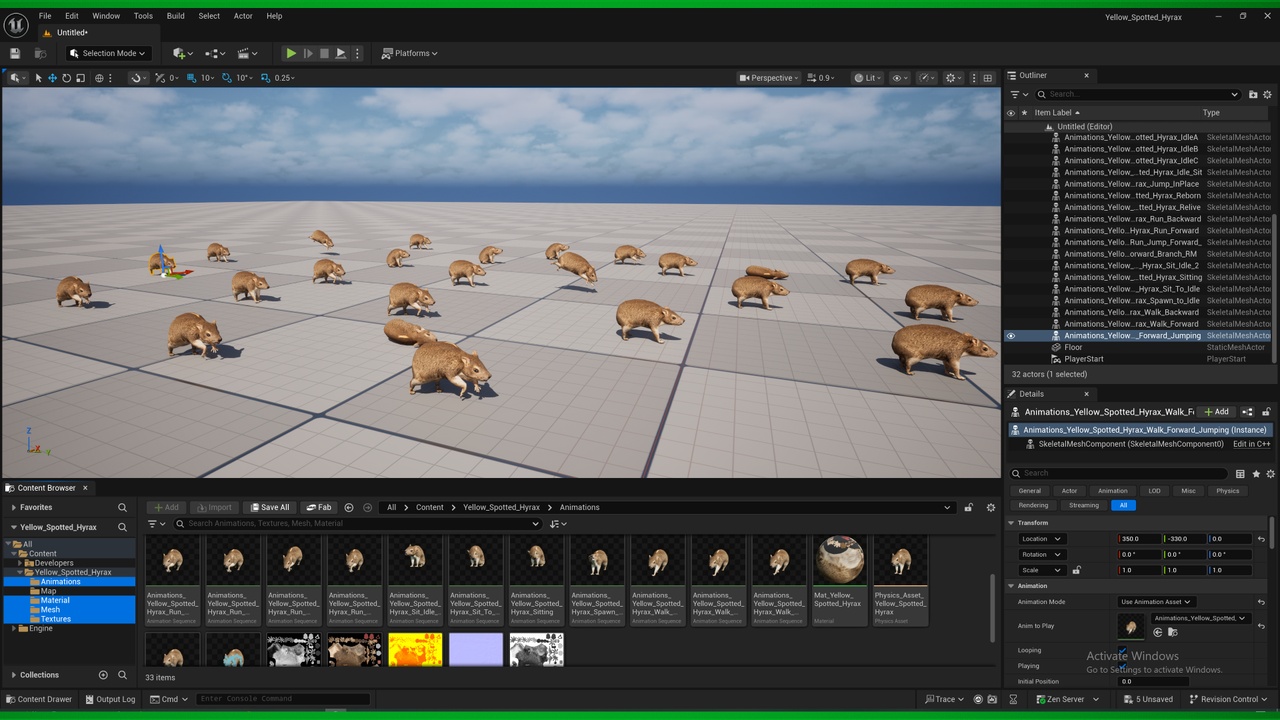Image resolution: width=1280 pixels, height=720 pixels.
Task: Open the Browse content folder icon in main toolbar
Action: (x=40, y=53)
